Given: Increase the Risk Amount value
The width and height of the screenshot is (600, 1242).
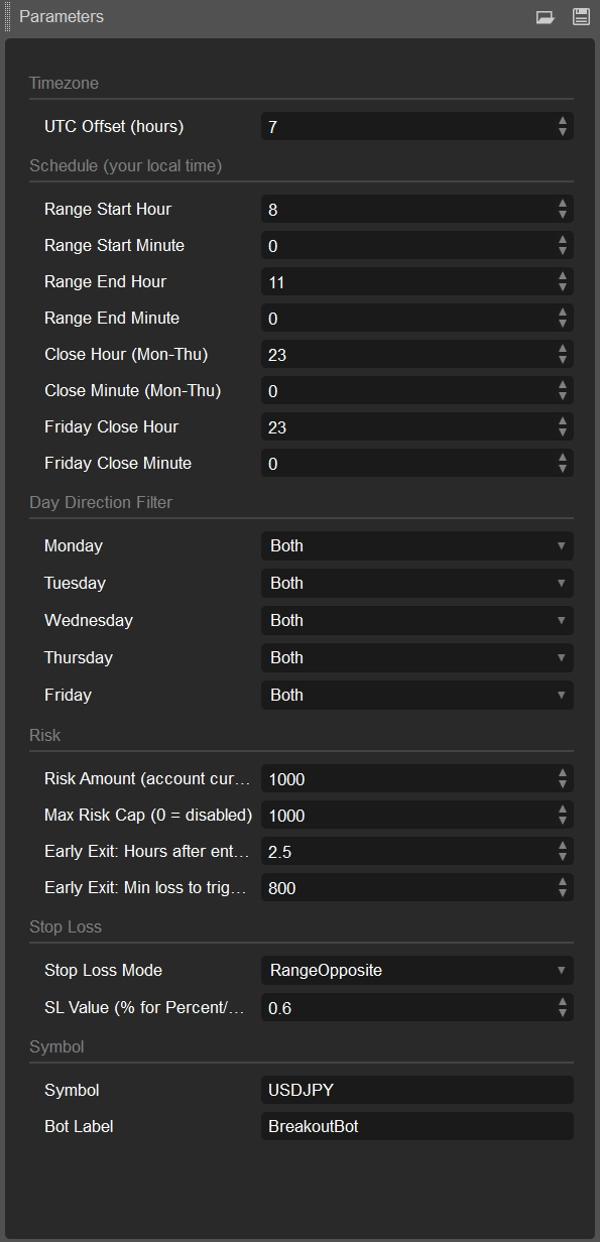Looking at the screenshot, I should coord(563,773).
